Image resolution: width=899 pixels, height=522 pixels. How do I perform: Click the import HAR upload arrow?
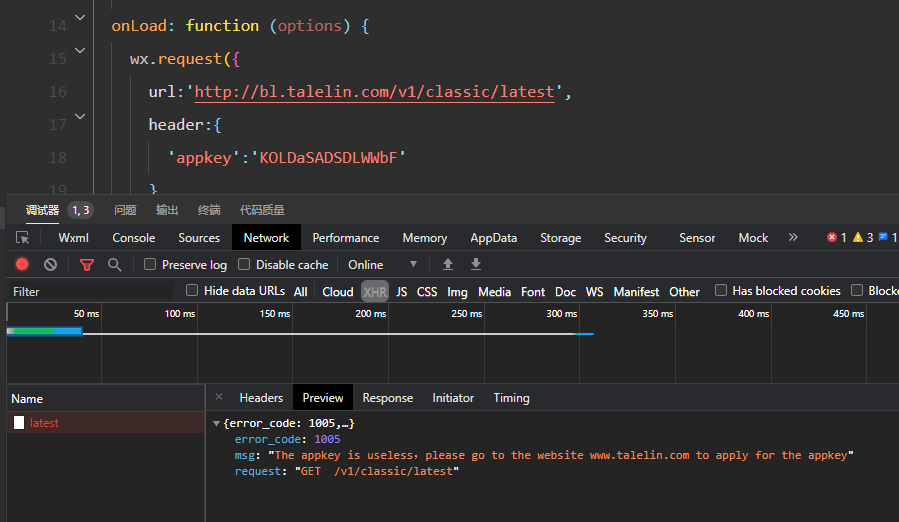(x=448, y=265)
